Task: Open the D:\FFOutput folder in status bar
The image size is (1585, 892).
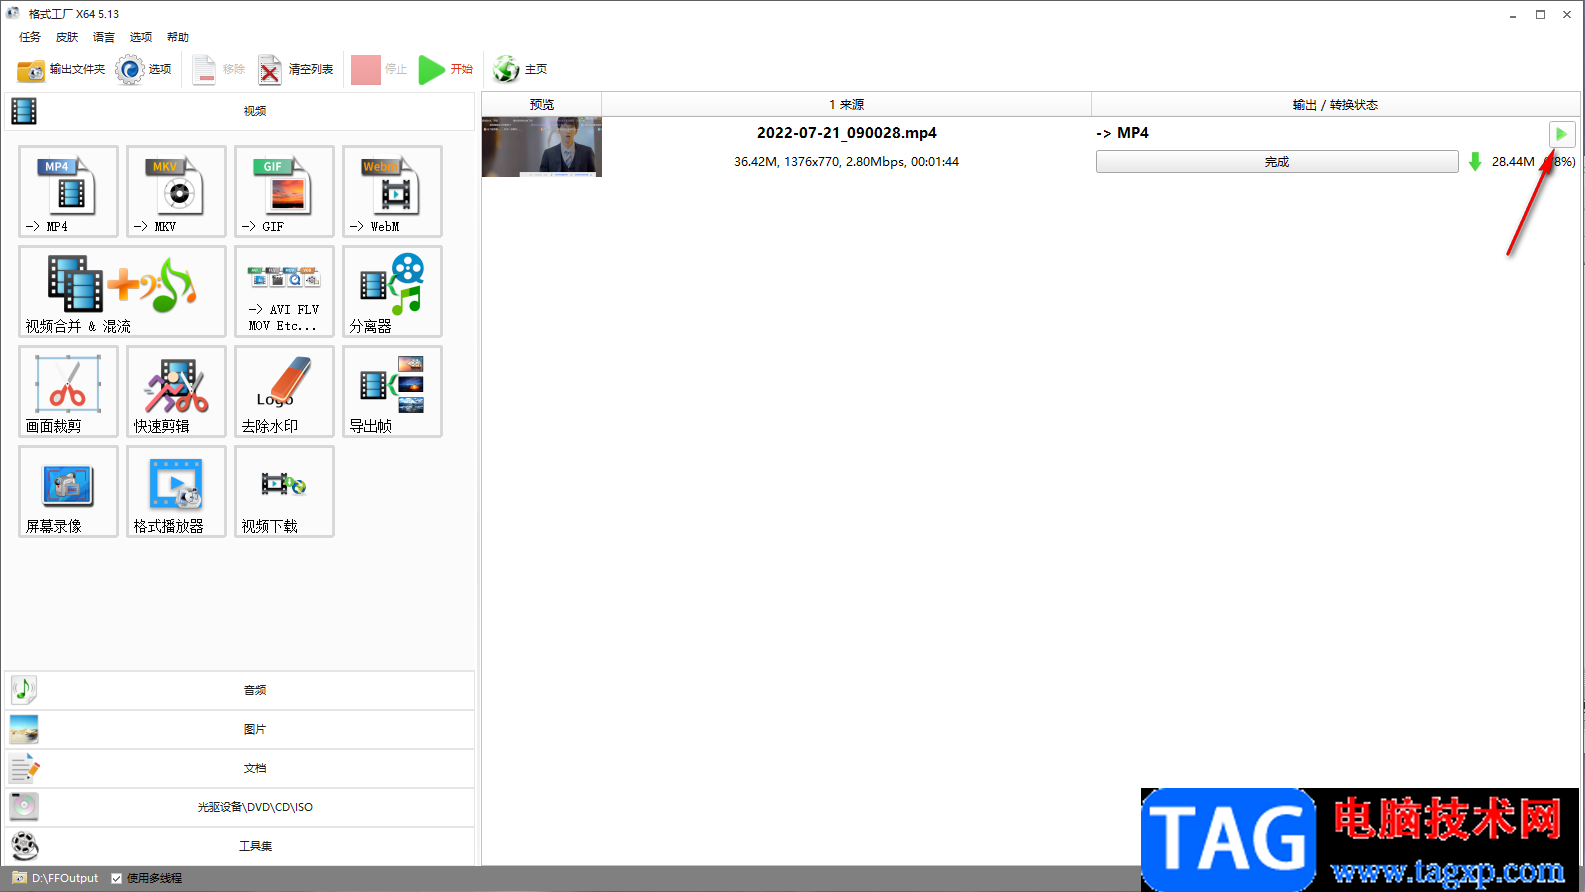Action: [x=56, y=878]
